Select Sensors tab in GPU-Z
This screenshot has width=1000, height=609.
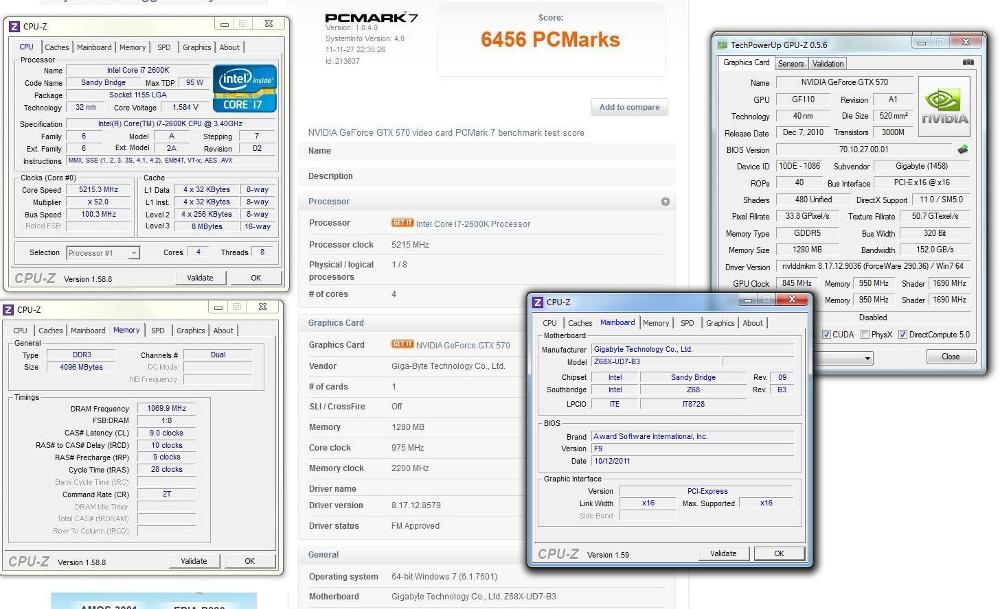(791, 64)
